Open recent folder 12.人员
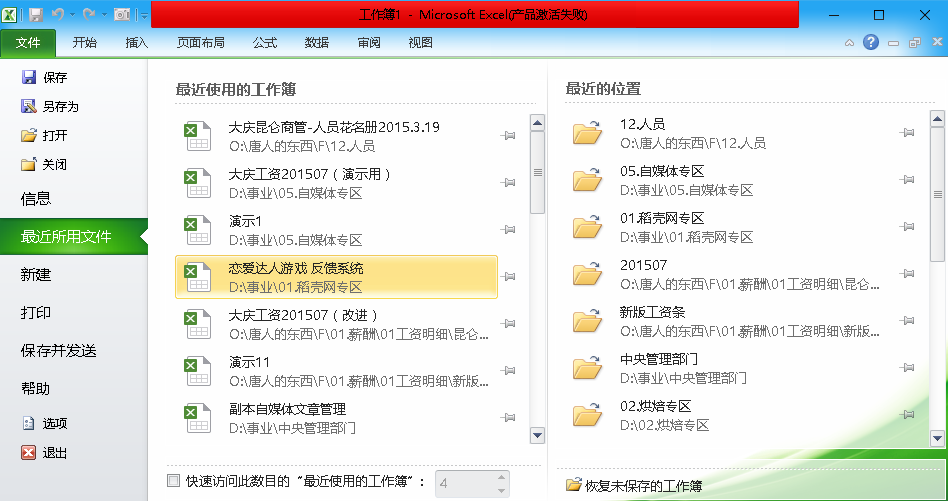The width and height of the screenshot is (948, 501). (x=730, y=133)
